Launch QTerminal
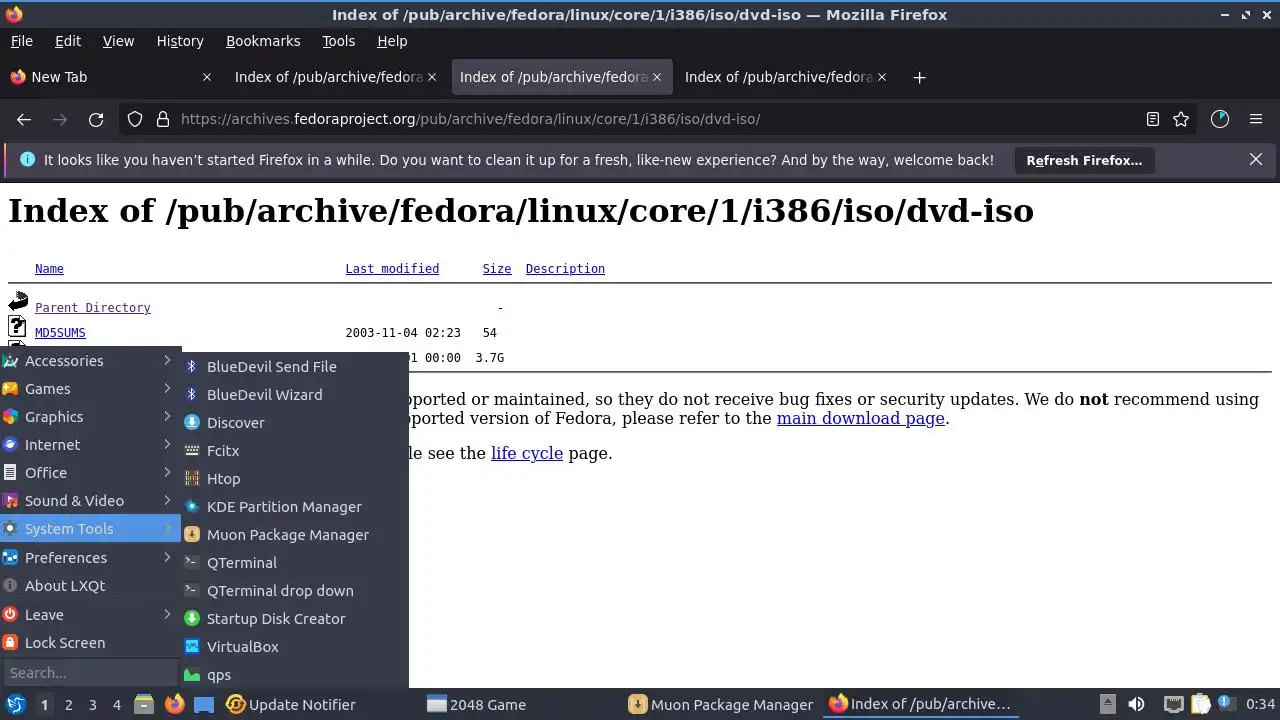Viewport: 1280px width, 720px height. point(295,563)
